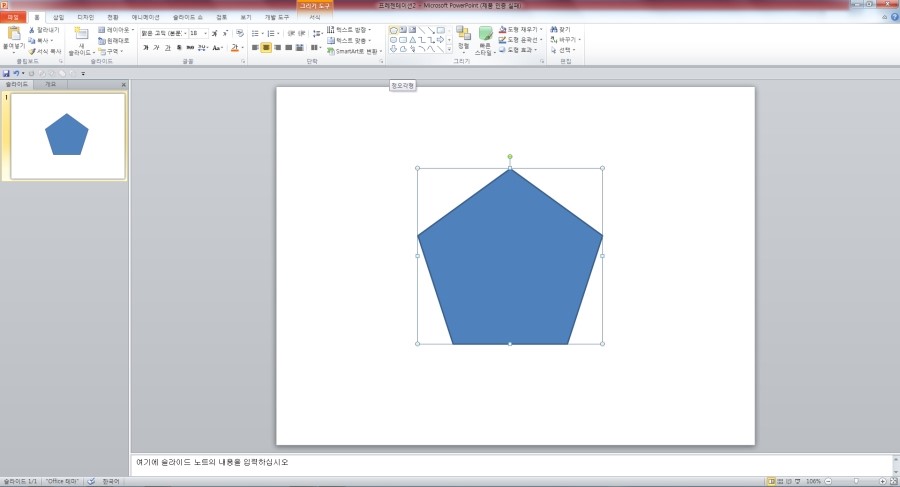Click the zoom slider handle
900x487 pixels.
point(856,481)
